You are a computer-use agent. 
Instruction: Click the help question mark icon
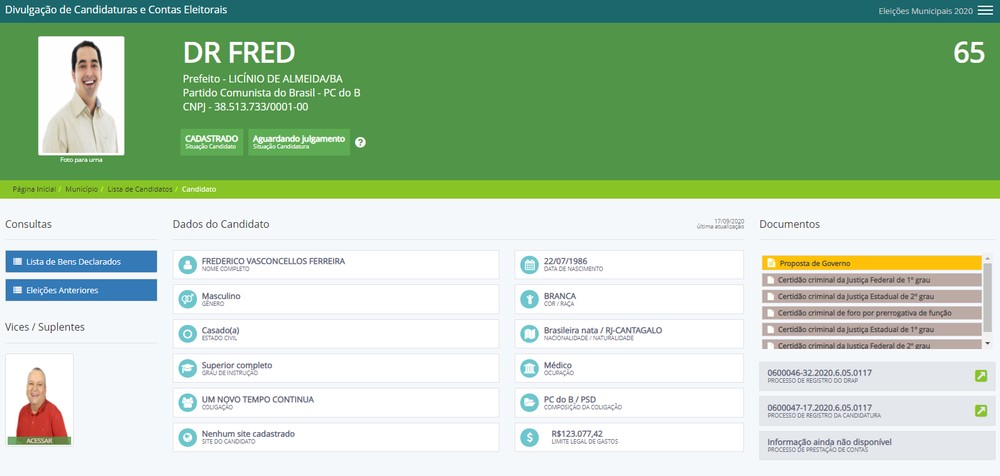point(360,142)
